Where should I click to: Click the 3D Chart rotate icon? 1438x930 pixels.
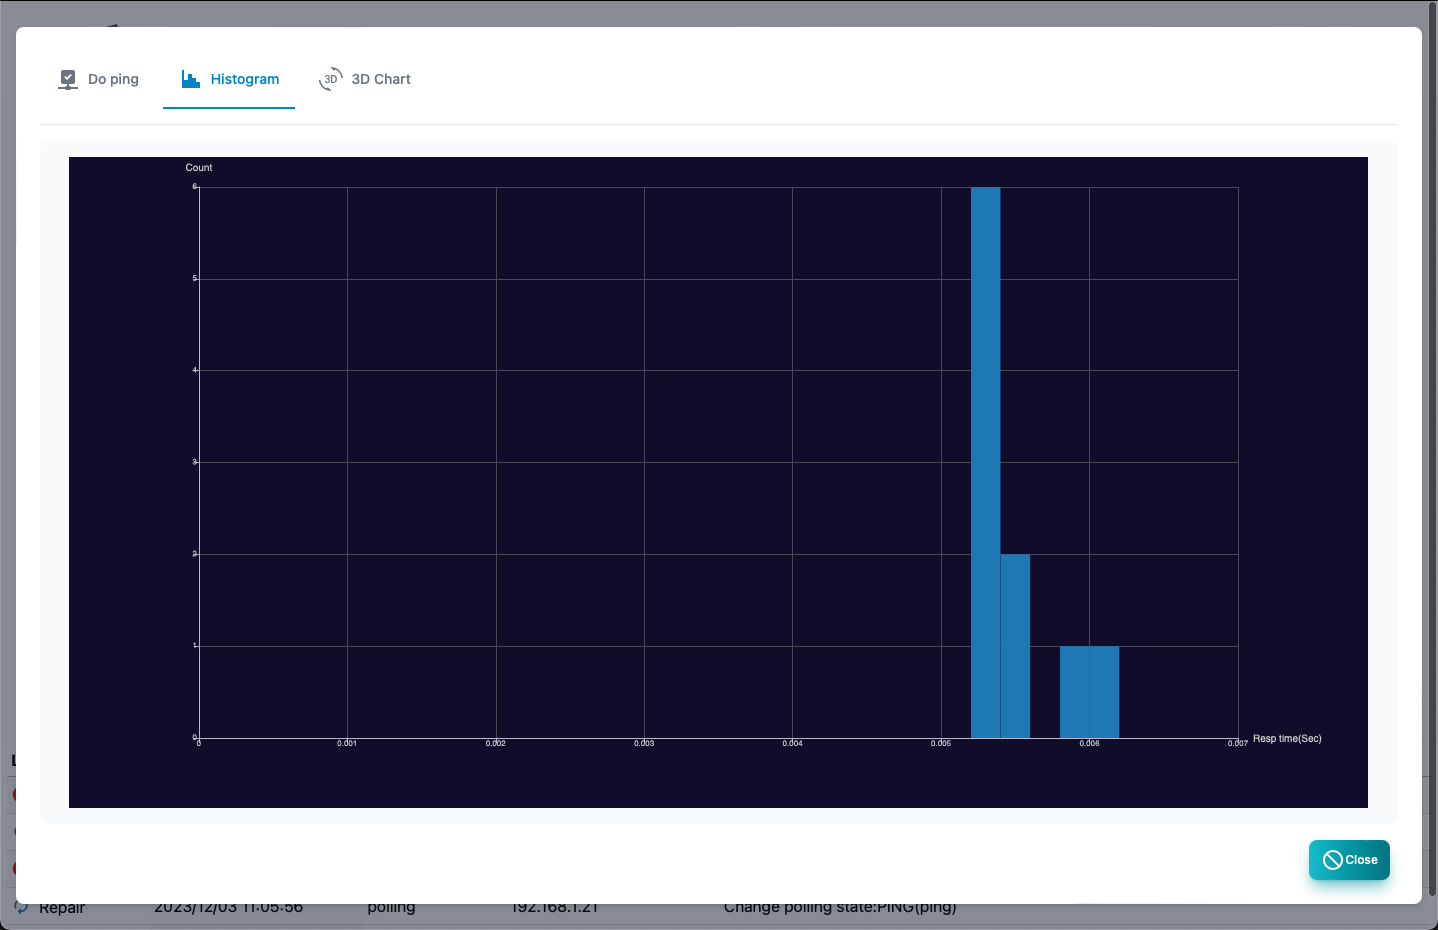pyautogui.click(x=331, y=79)
